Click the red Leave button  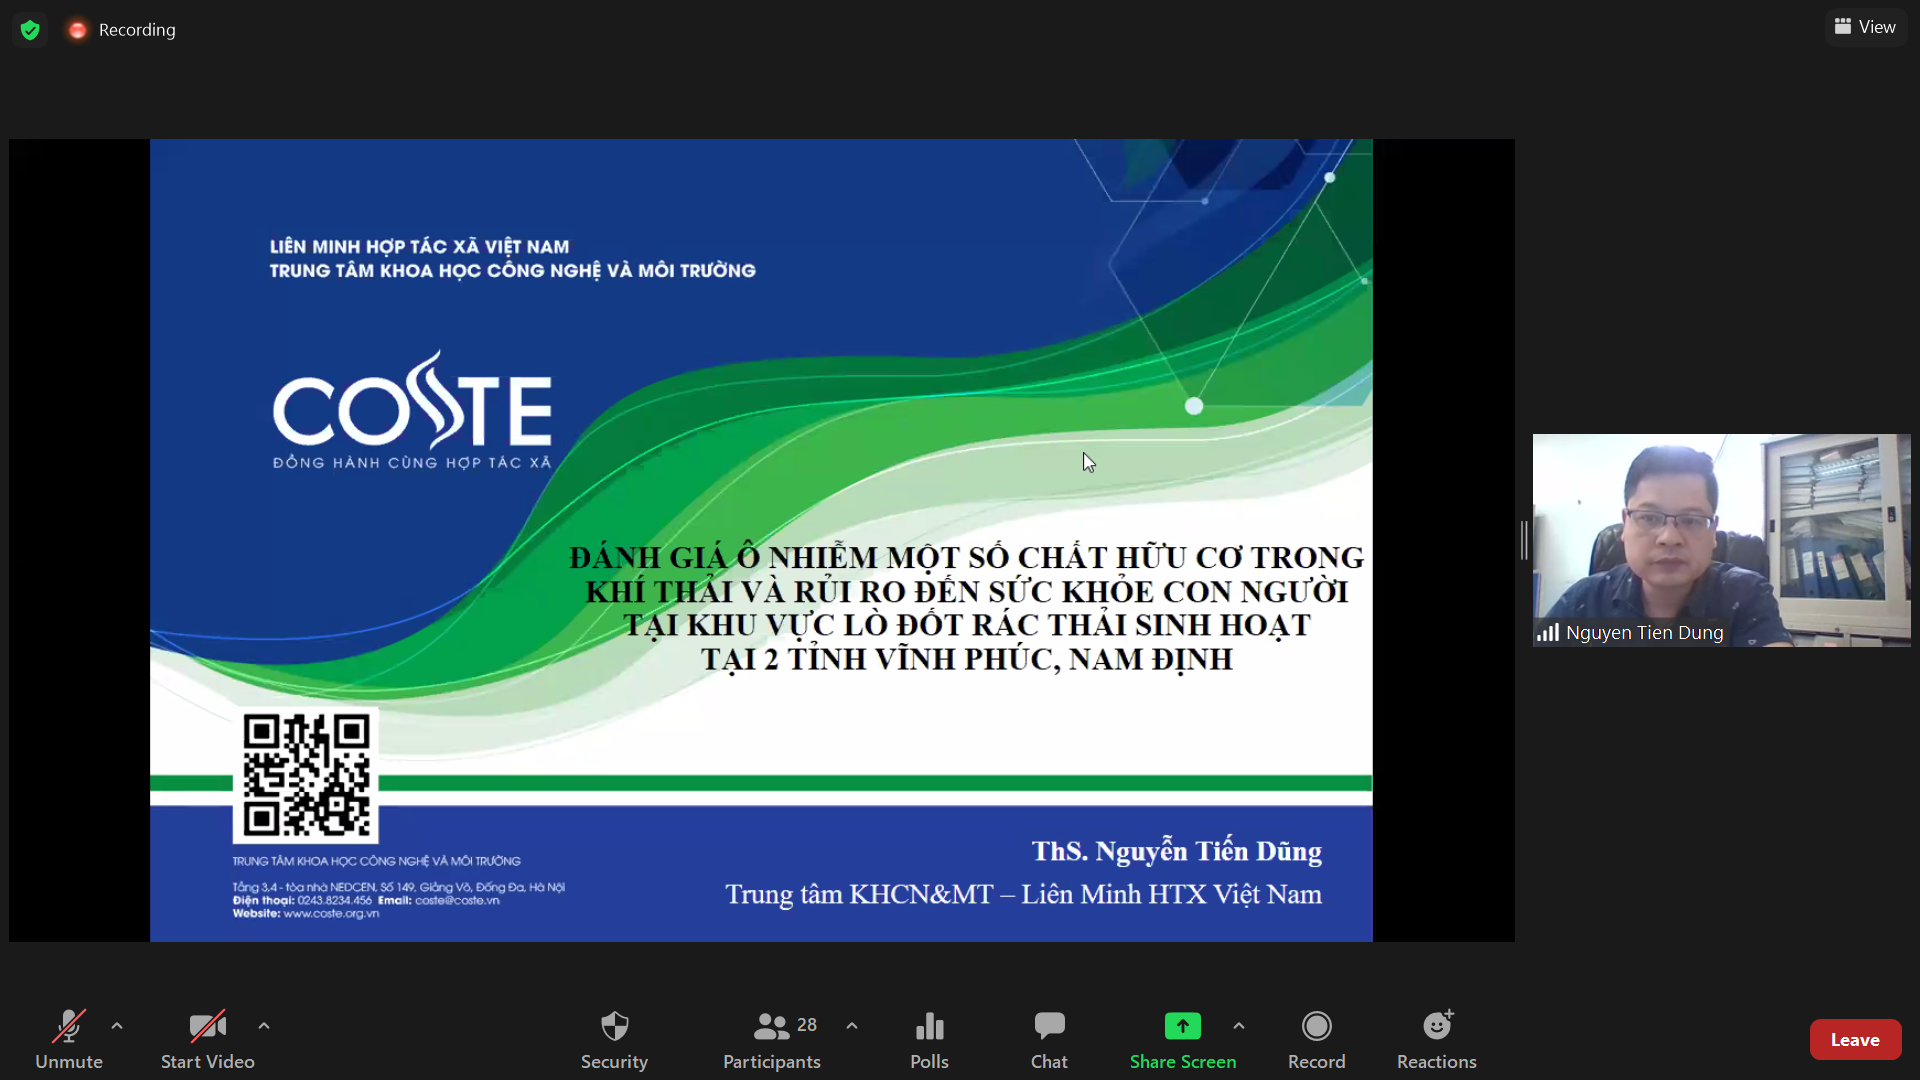tap(1854, 1040)
